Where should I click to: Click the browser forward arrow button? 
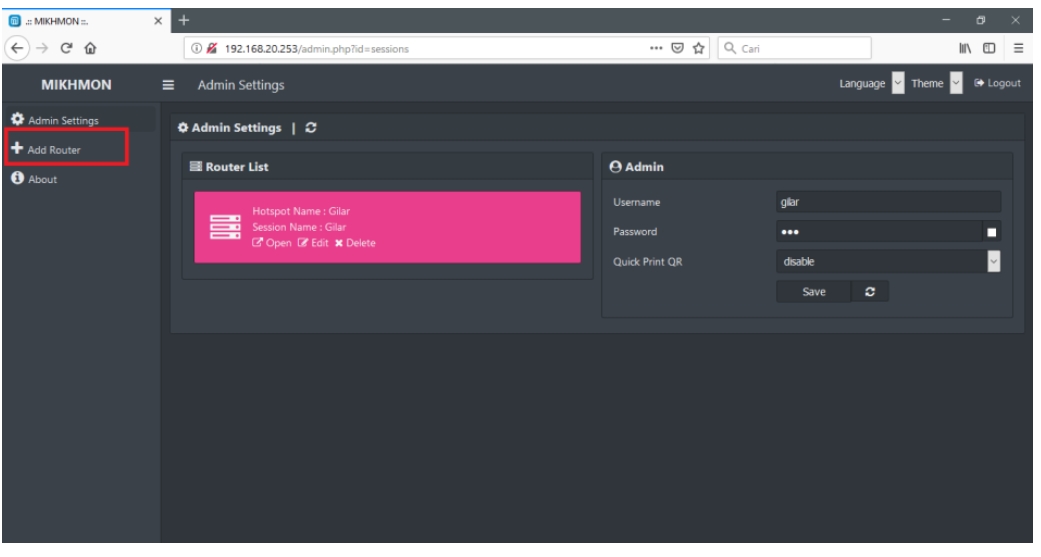pos(42,48)
